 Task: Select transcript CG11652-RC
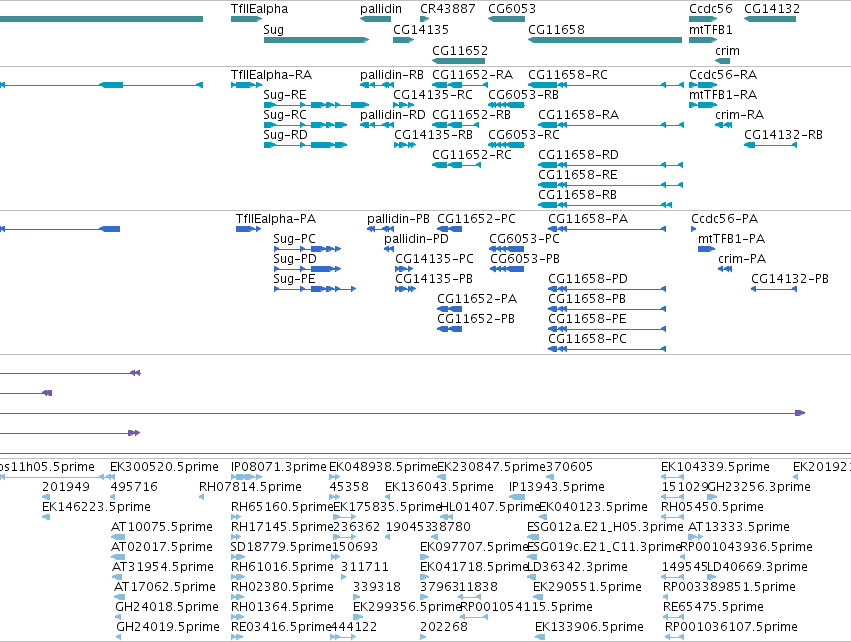click(456, 165)
